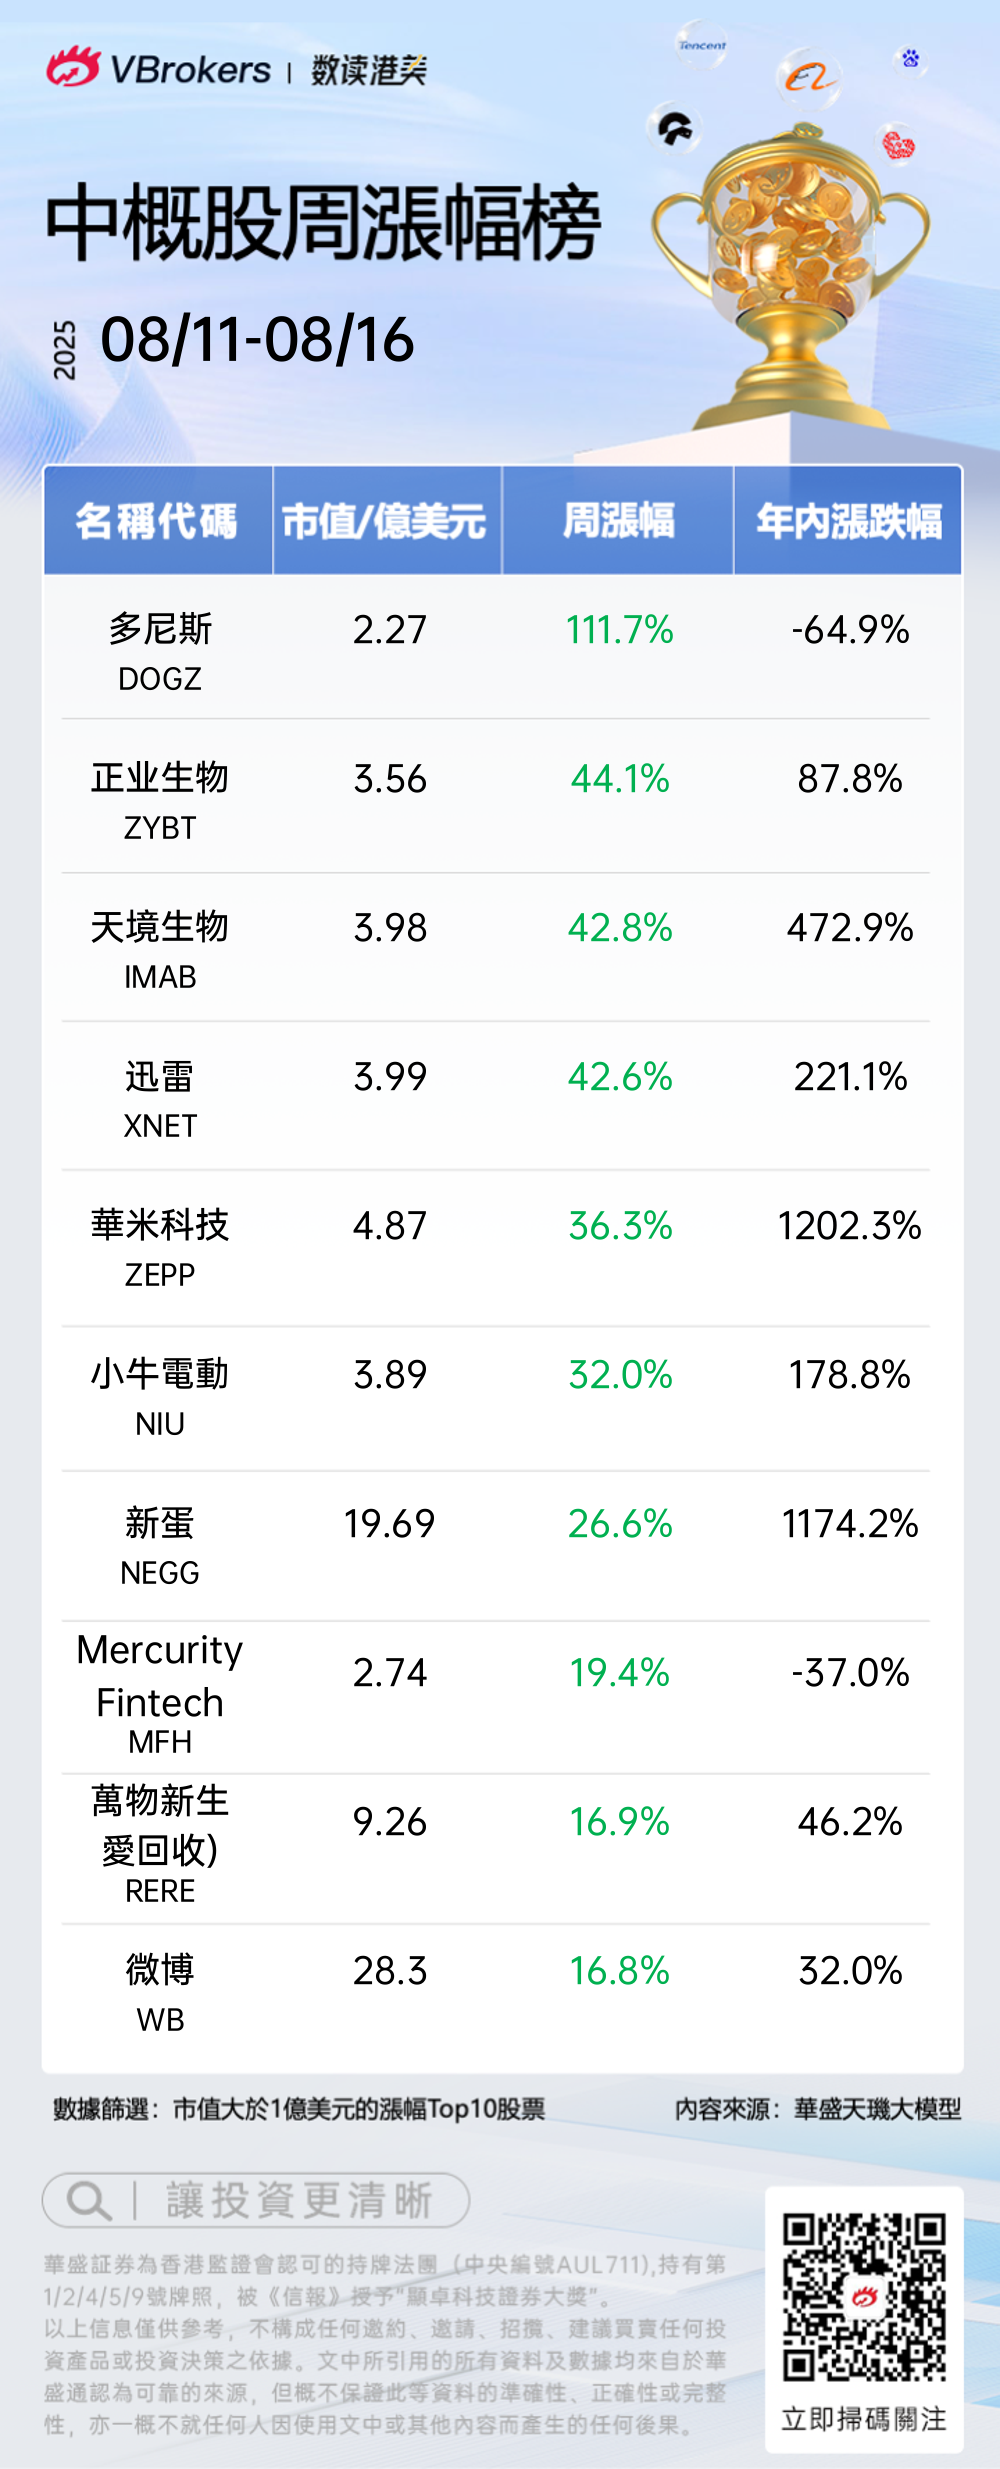Open the 迅雷 XNET stock entry
Viewport: 1000px width, 2469px height.
(160, 1097)
